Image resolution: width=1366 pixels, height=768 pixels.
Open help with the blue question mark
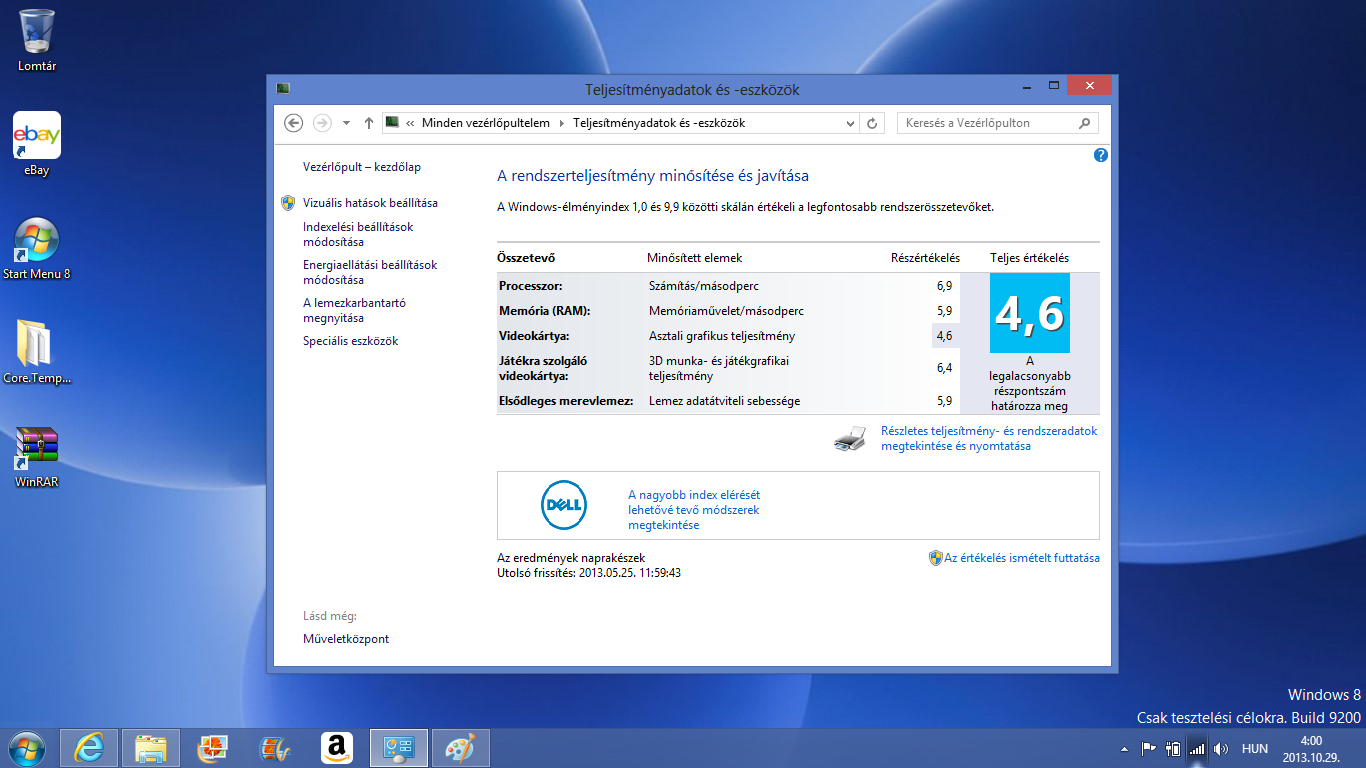click(1101, 155)
